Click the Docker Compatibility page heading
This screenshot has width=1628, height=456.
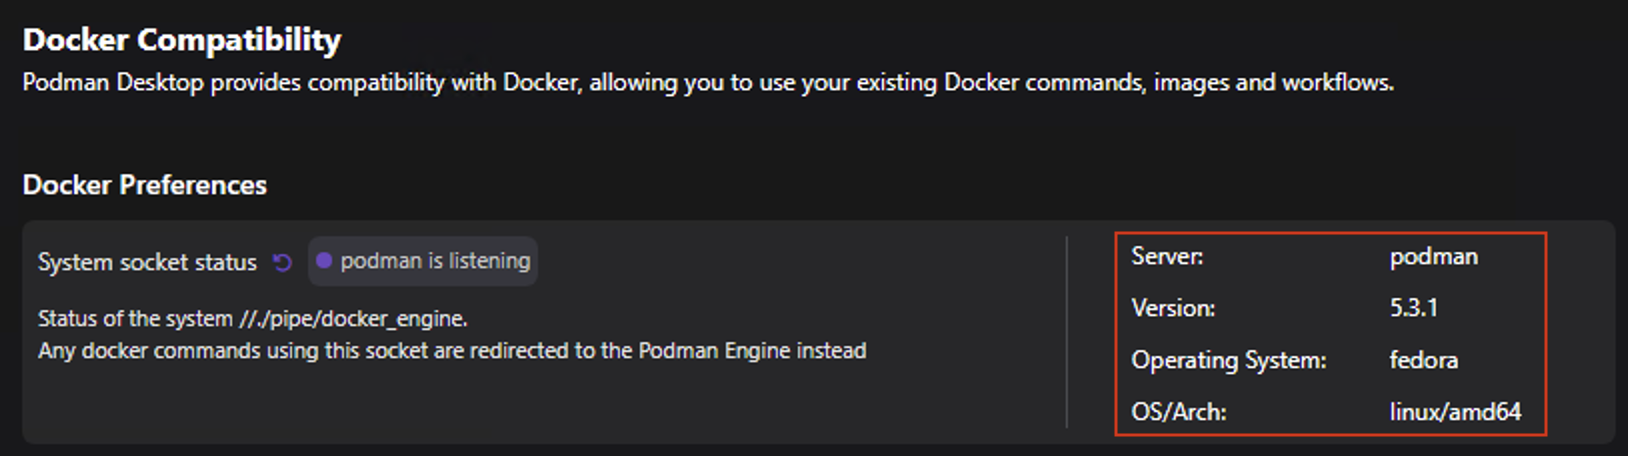182,40
